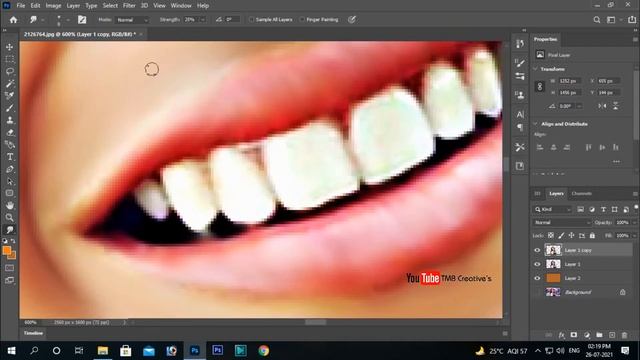640x360 pixels.
Task: Click the delete layer trash icon
Action: 624,335
